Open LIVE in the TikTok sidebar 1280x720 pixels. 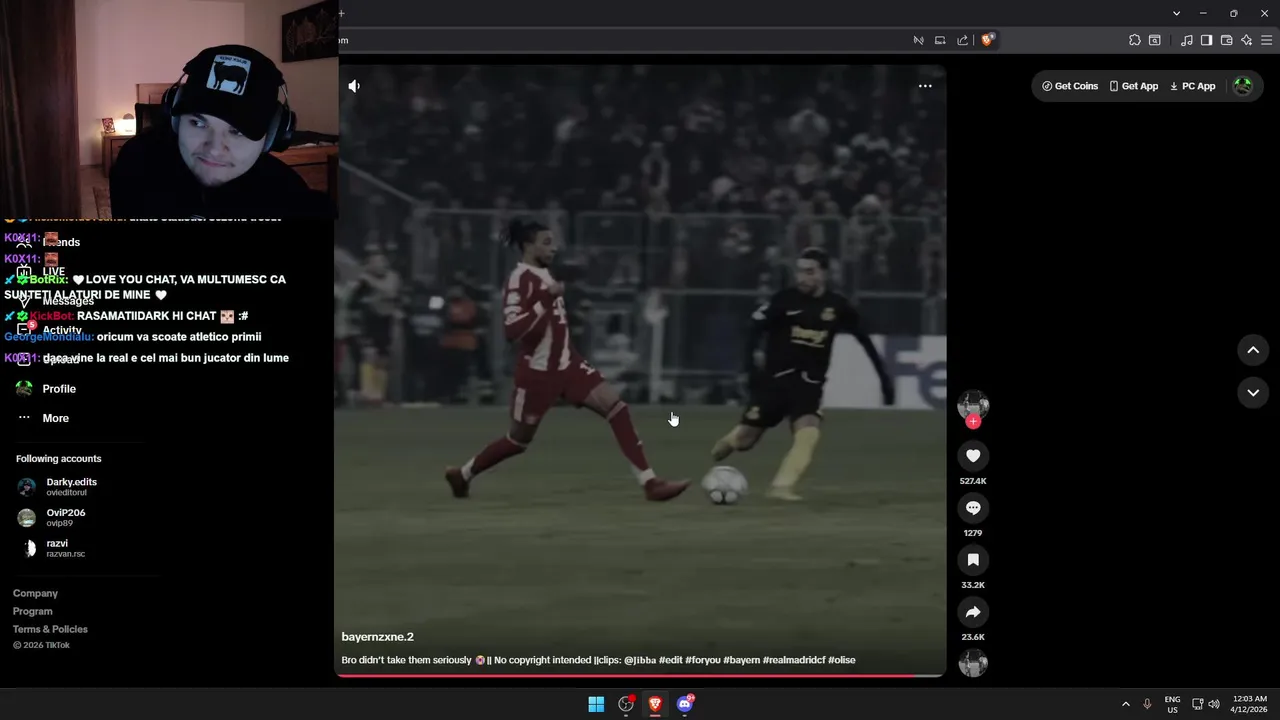coord(42,272)
